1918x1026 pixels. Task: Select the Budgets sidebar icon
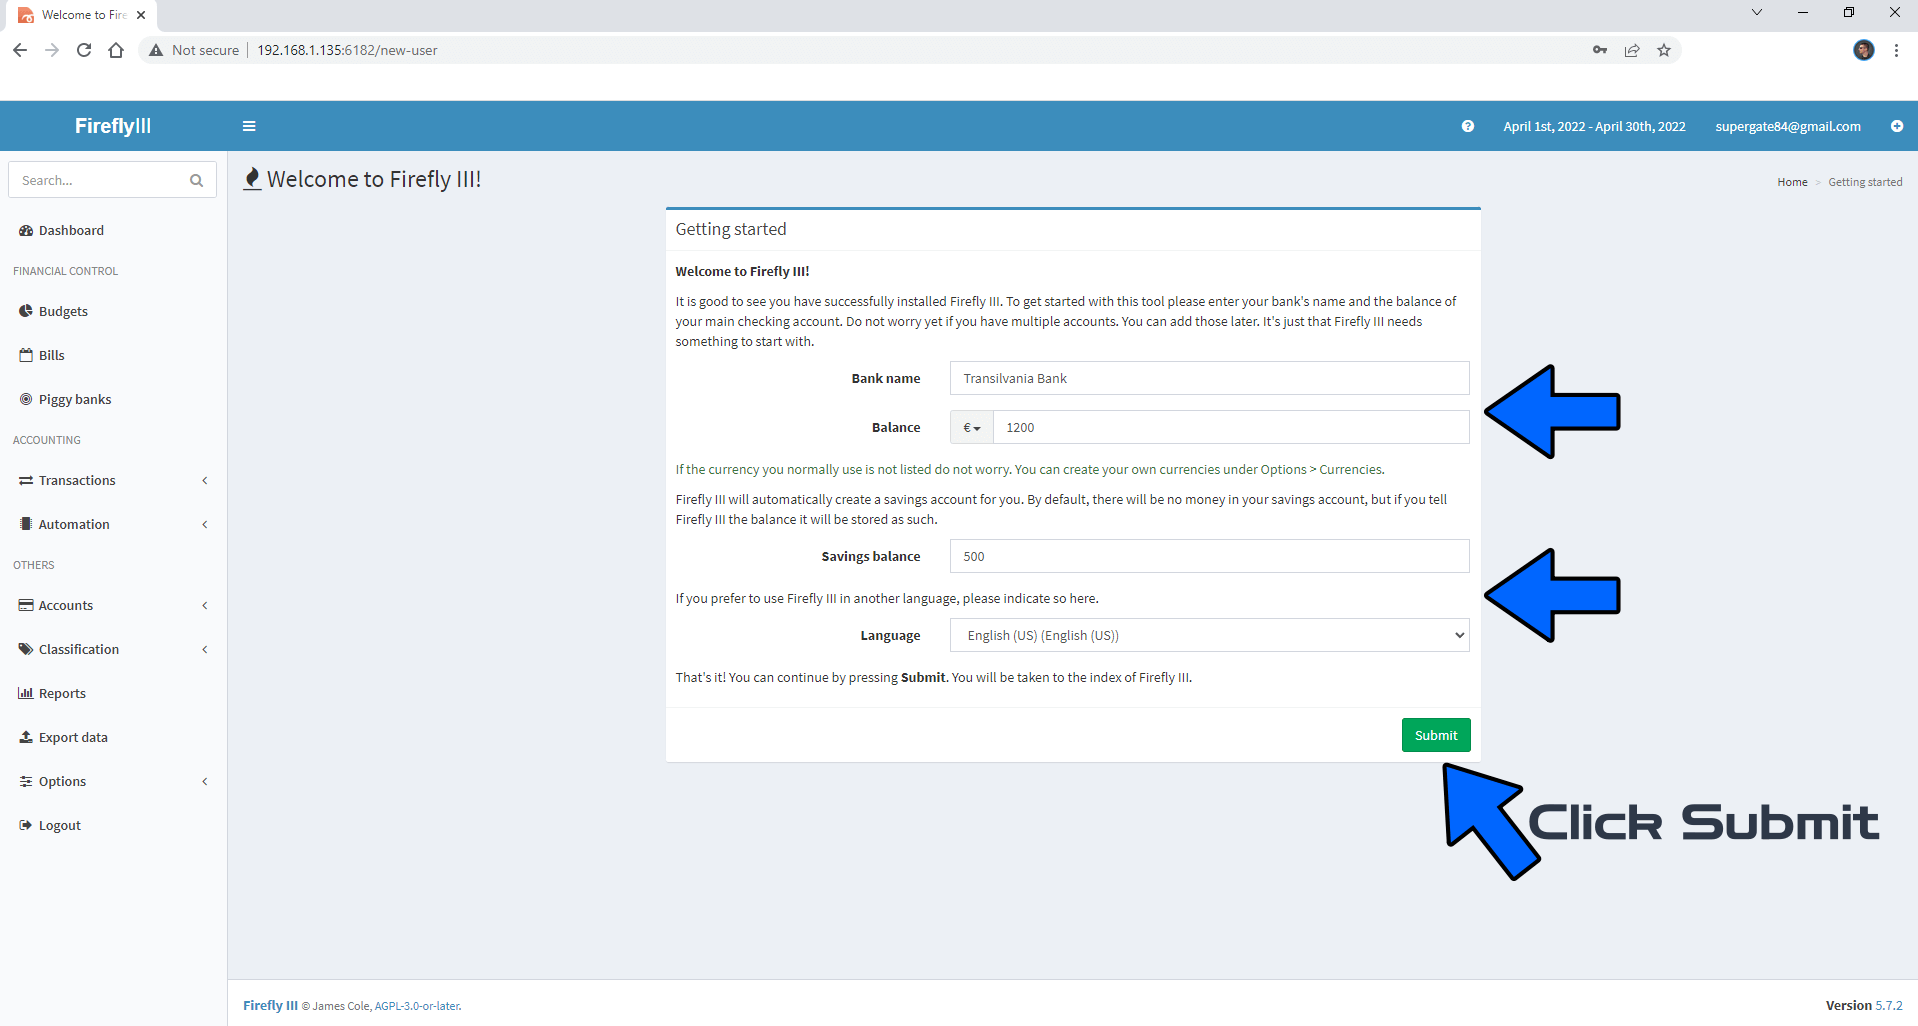pos(24,311)
